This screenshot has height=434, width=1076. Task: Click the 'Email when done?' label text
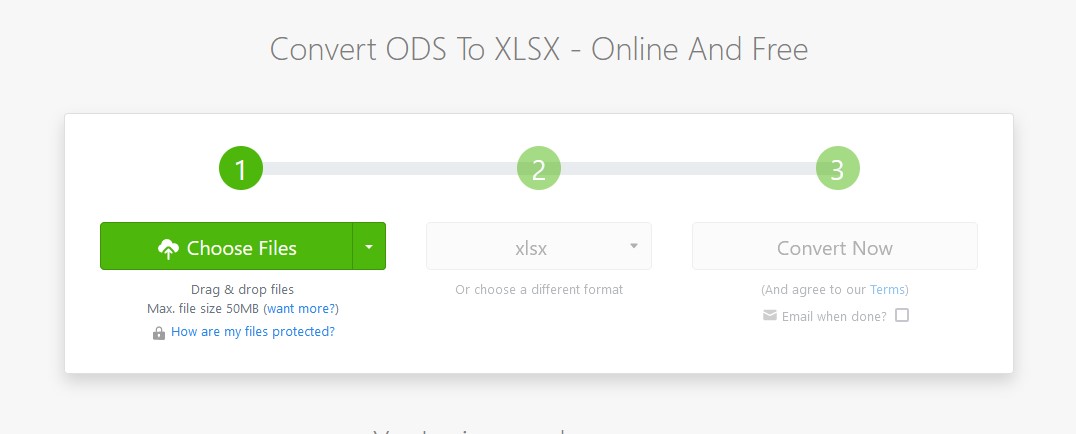coord(834,317)
